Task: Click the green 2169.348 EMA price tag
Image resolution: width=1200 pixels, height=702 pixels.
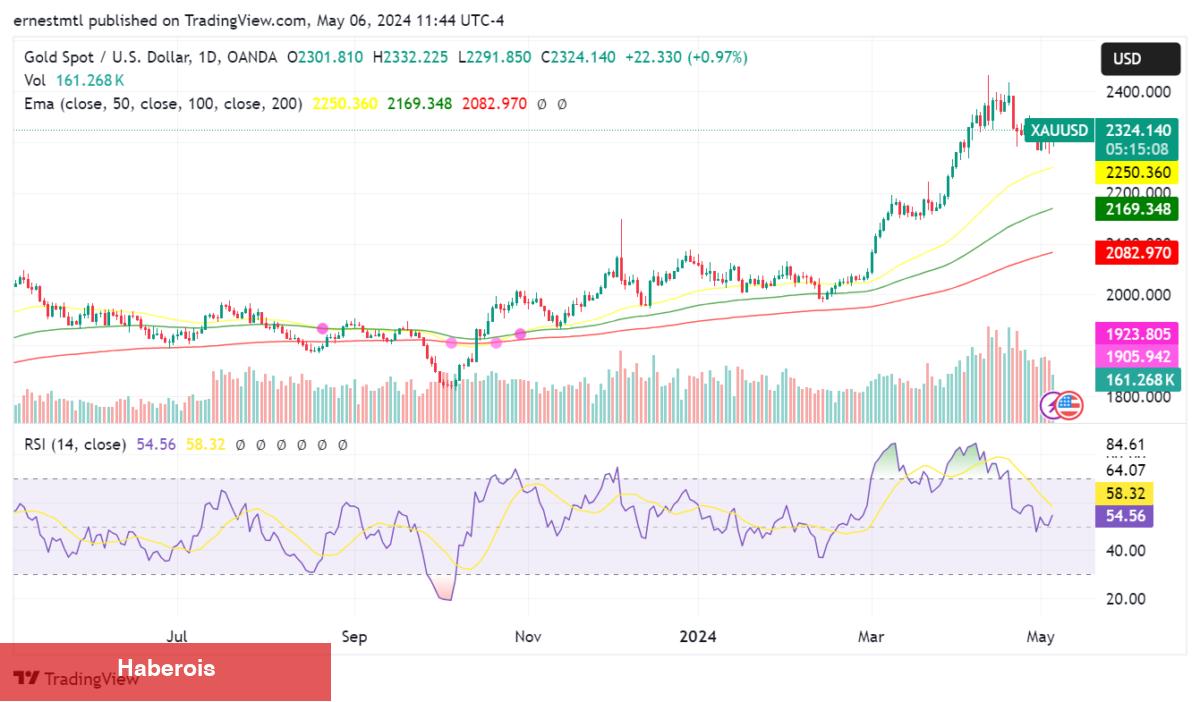Action: tap(1138, 209)
